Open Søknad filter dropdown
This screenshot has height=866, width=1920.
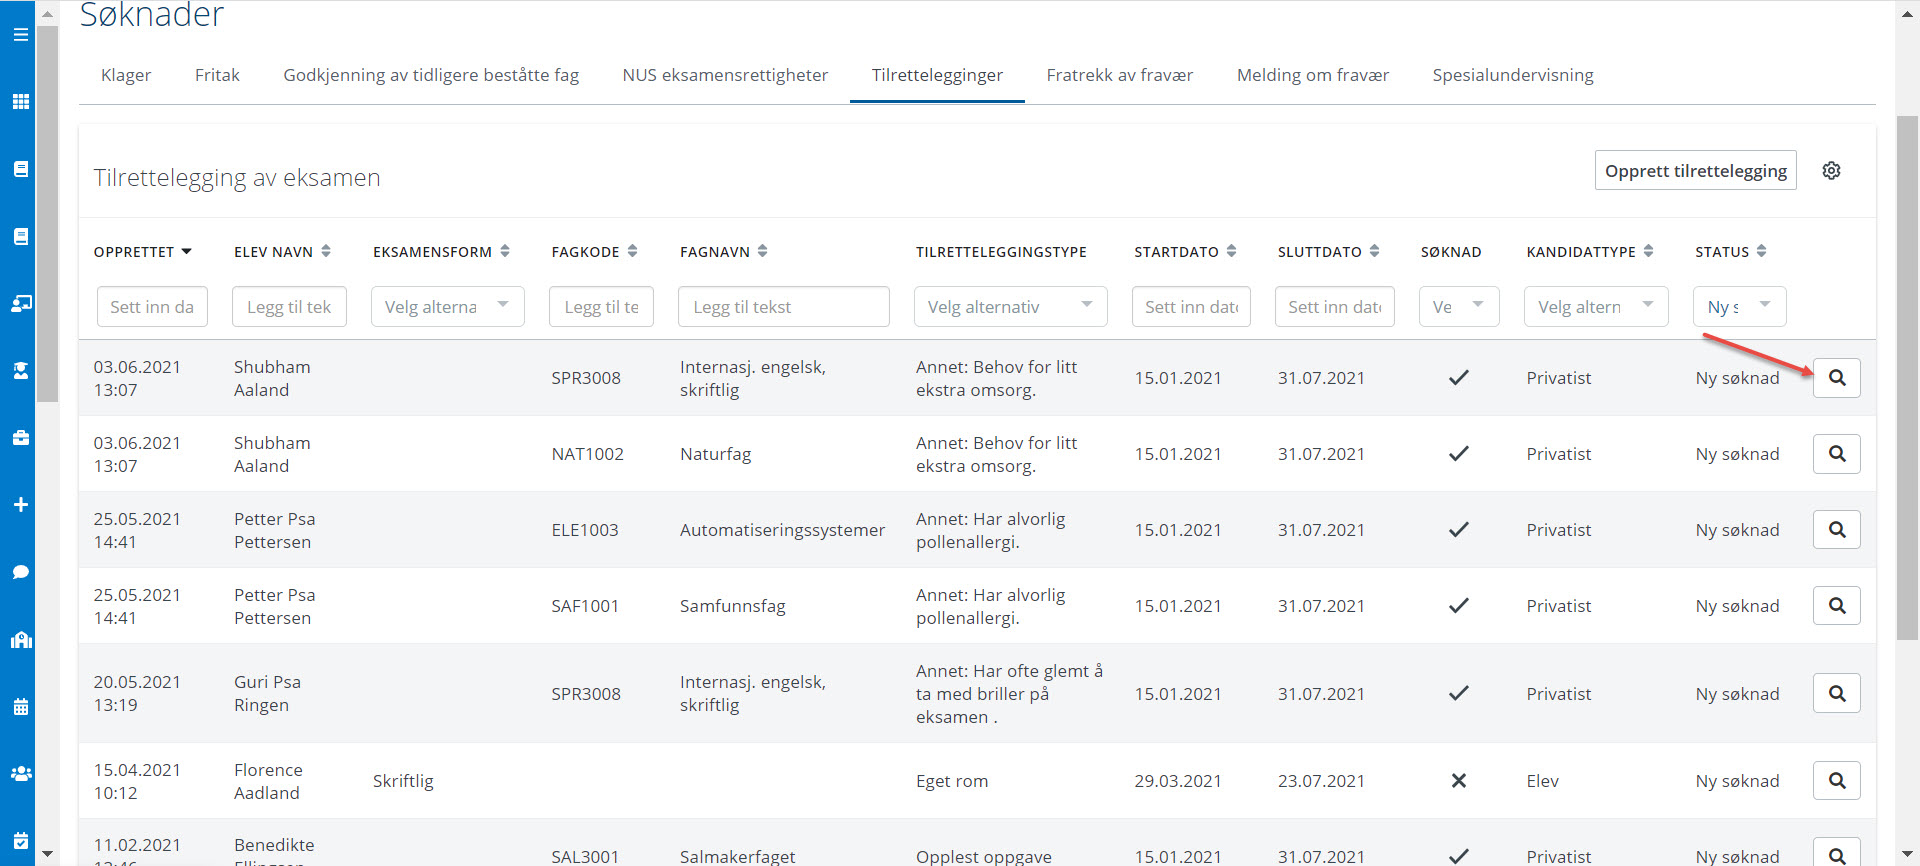[x=1459, y=307]
